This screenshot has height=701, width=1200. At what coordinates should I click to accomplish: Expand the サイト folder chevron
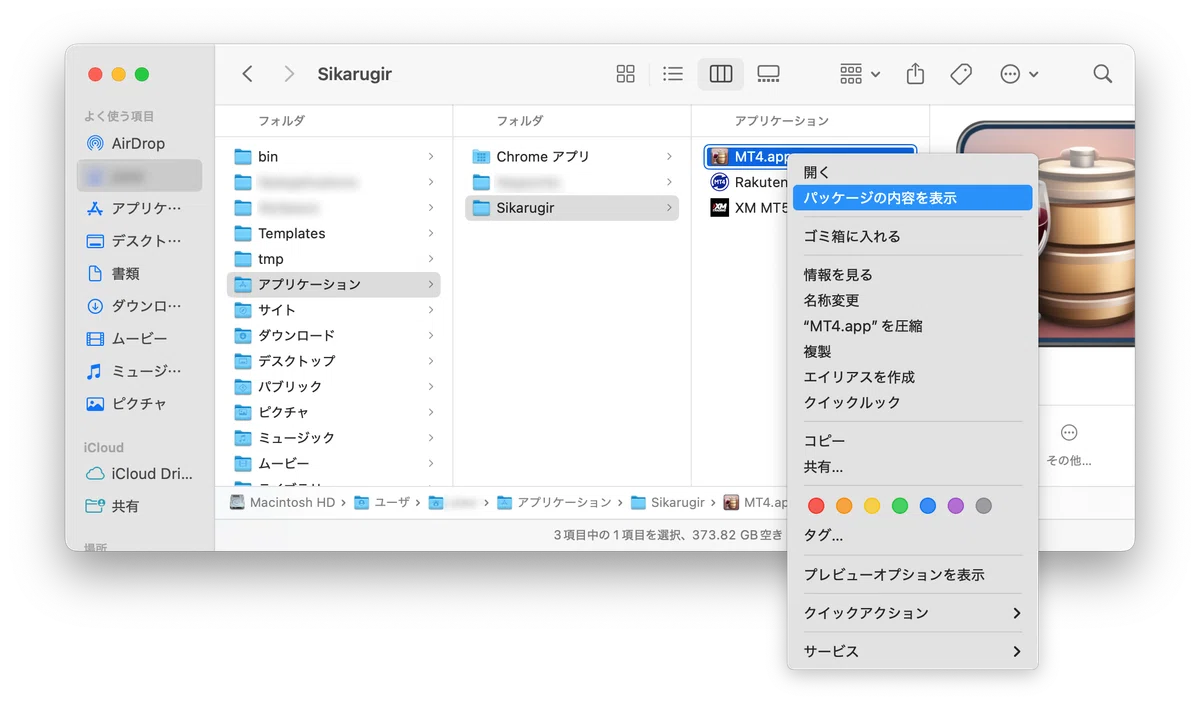coord(431,310)
